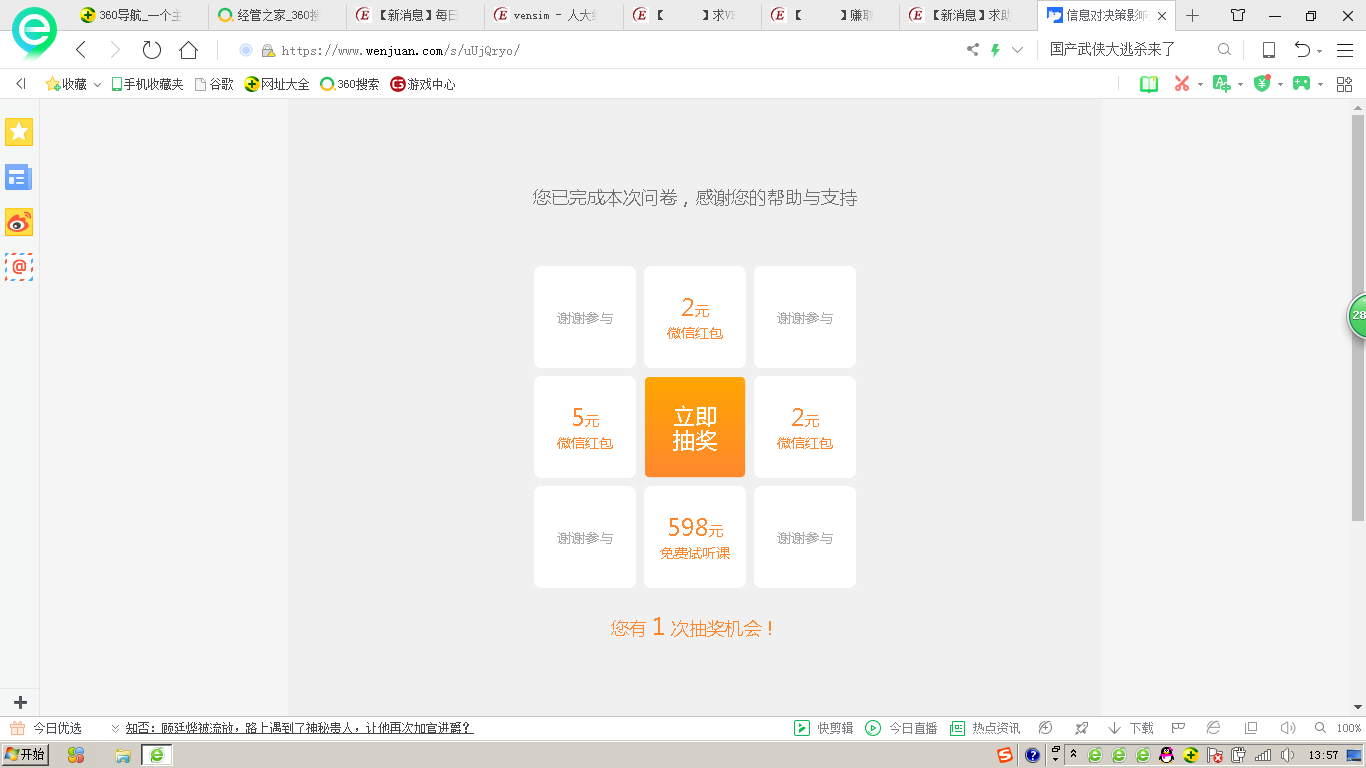The image size is (1366, 768).
Task: Open the undo-close dropdown arrow
Action: point(1320,51)
